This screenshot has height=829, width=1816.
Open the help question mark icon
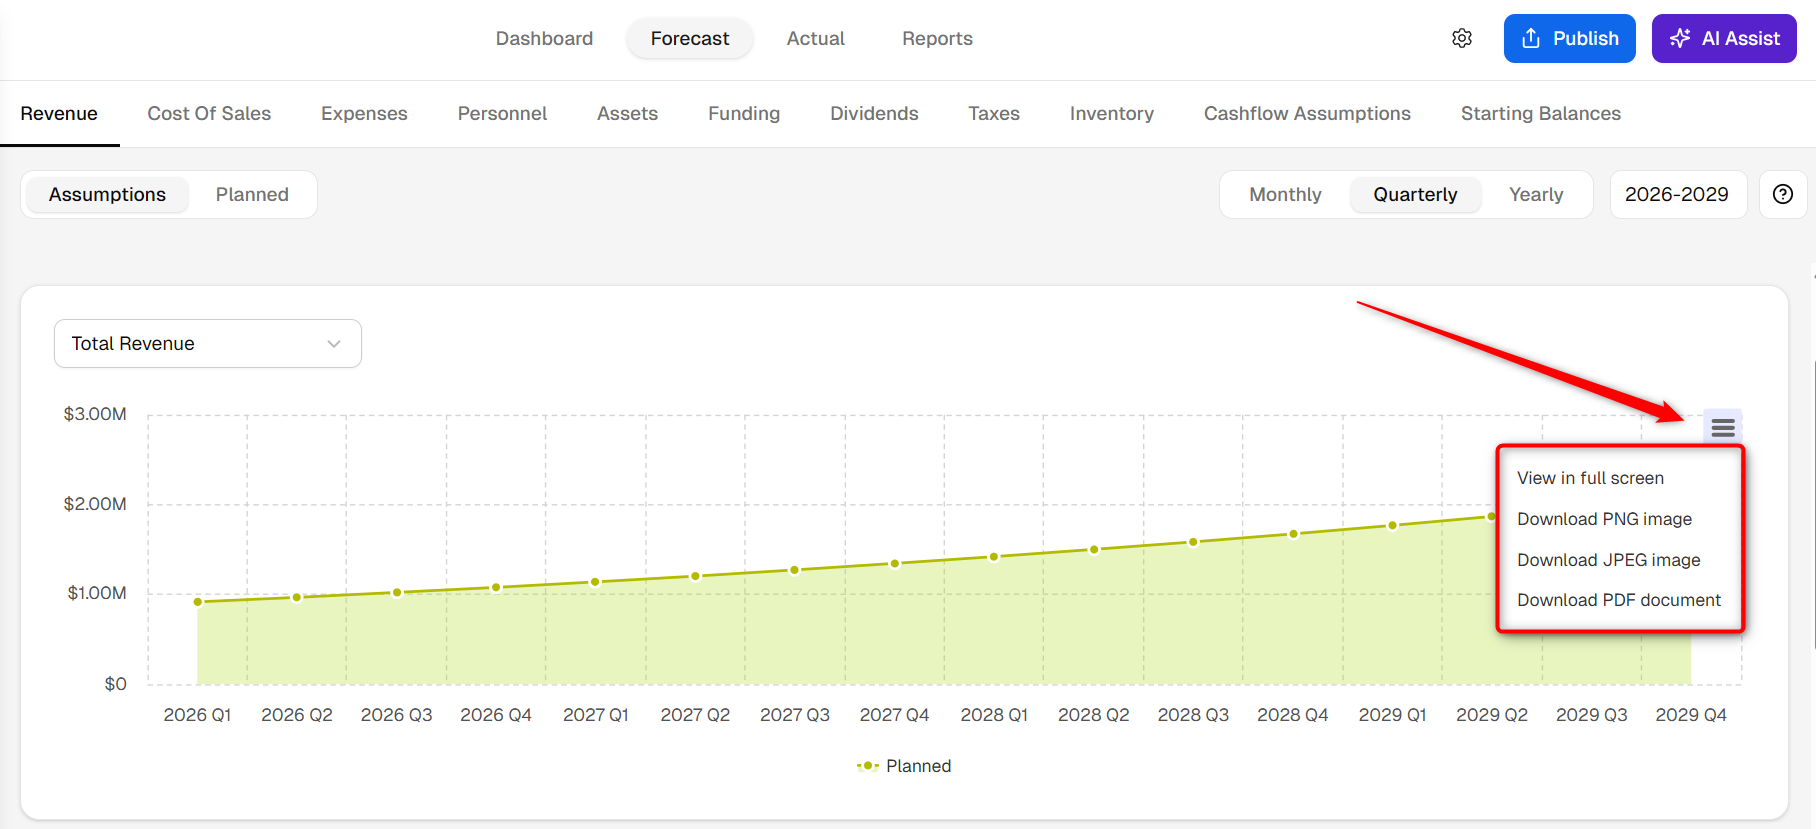pos(1783,194)
